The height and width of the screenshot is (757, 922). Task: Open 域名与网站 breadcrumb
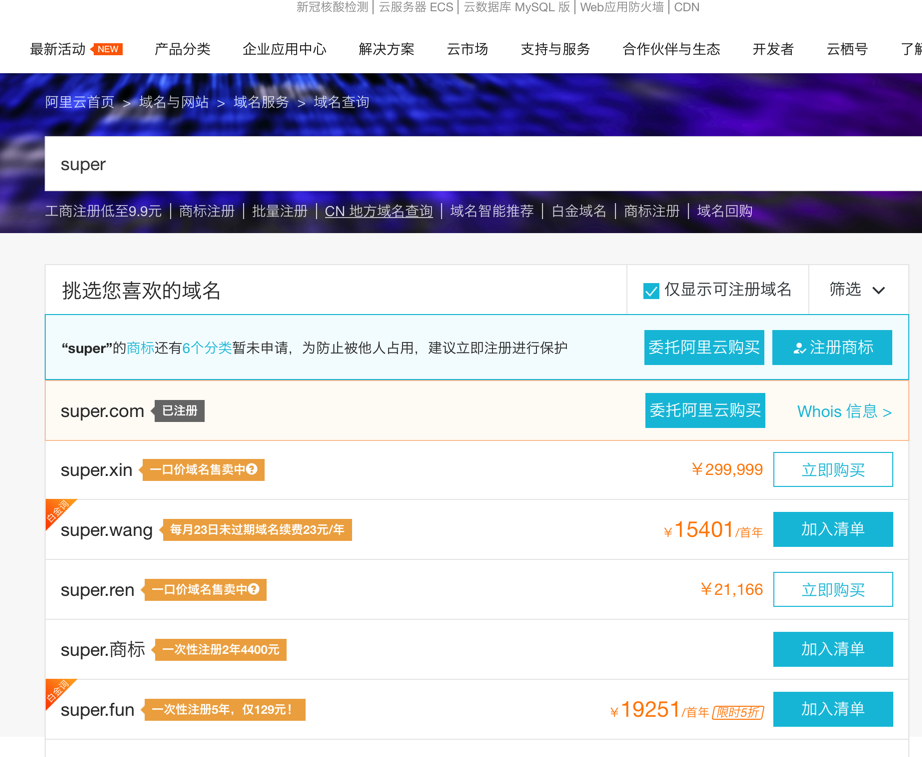click(174, 102)
